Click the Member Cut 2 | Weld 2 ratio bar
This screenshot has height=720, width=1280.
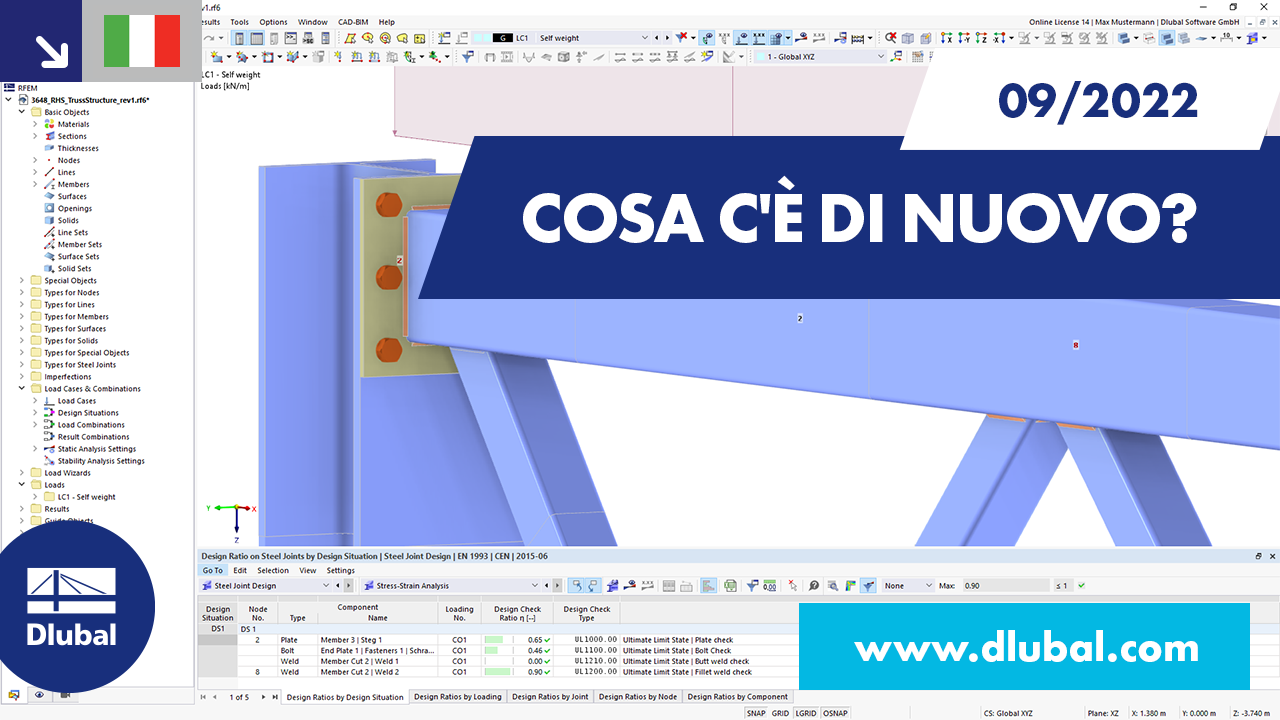tap(498, 672)
